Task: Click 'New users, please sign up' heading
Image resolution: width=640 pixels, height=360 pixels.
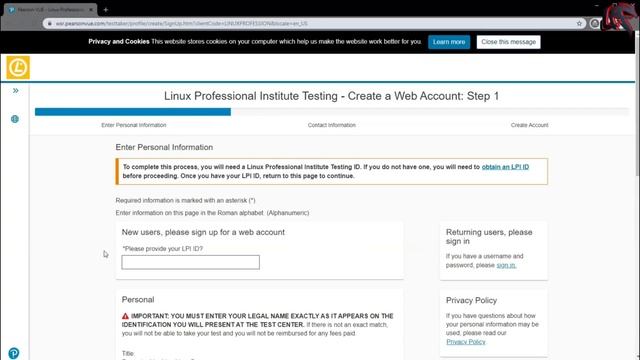Action: pos(203,232)
